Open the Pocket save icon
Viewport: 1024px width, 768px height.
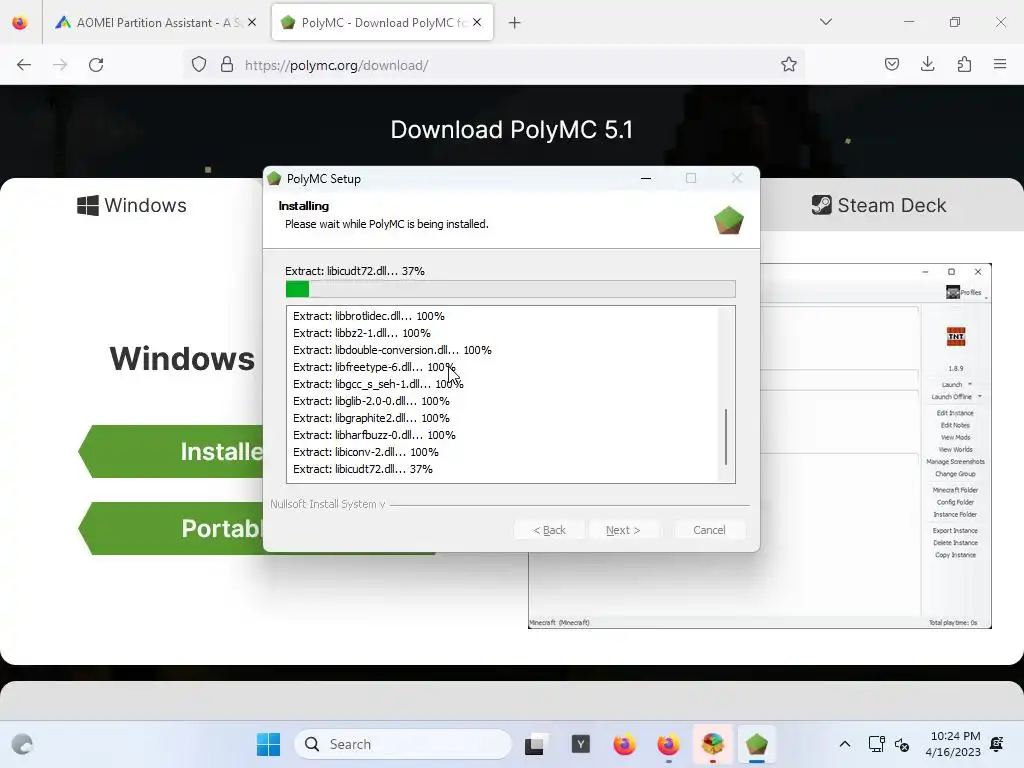click(892, 64)
